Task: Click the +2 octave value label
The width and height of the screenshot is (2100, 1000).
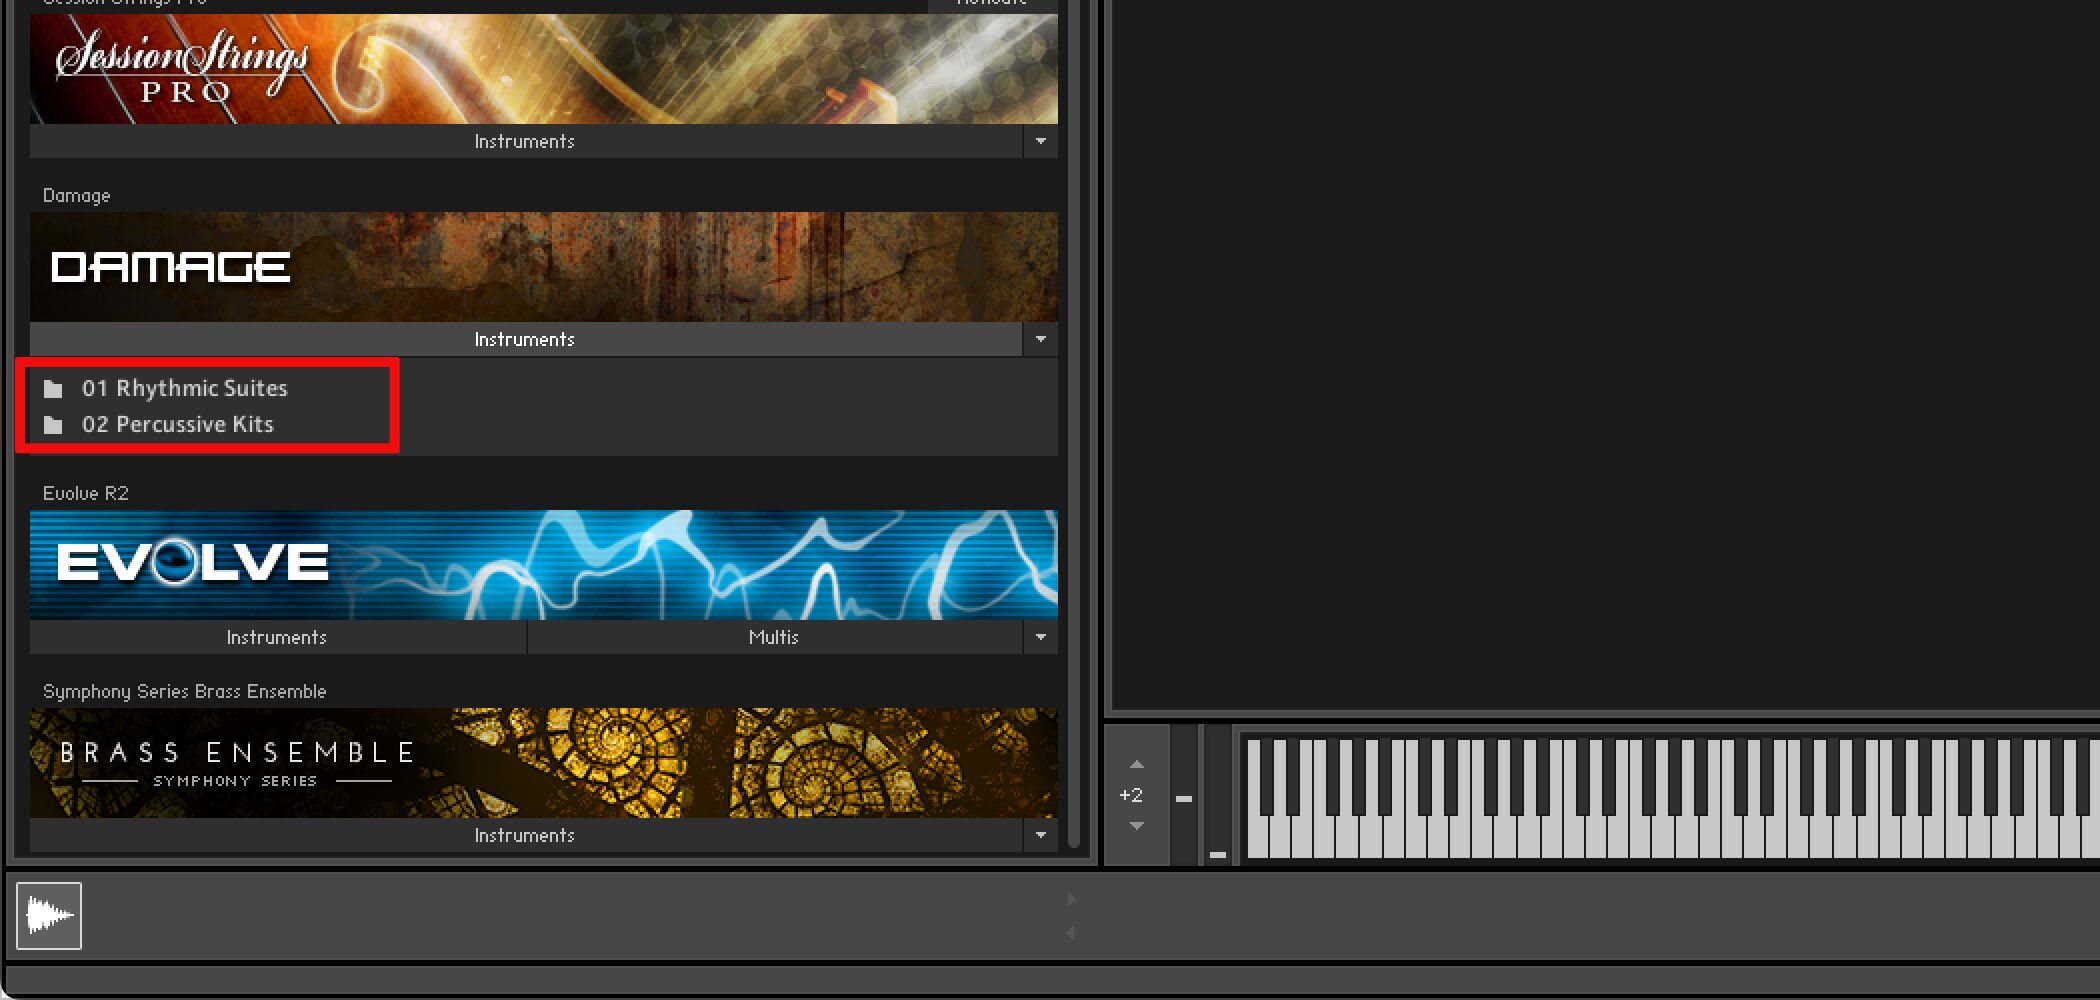Action: [1131, 795]
